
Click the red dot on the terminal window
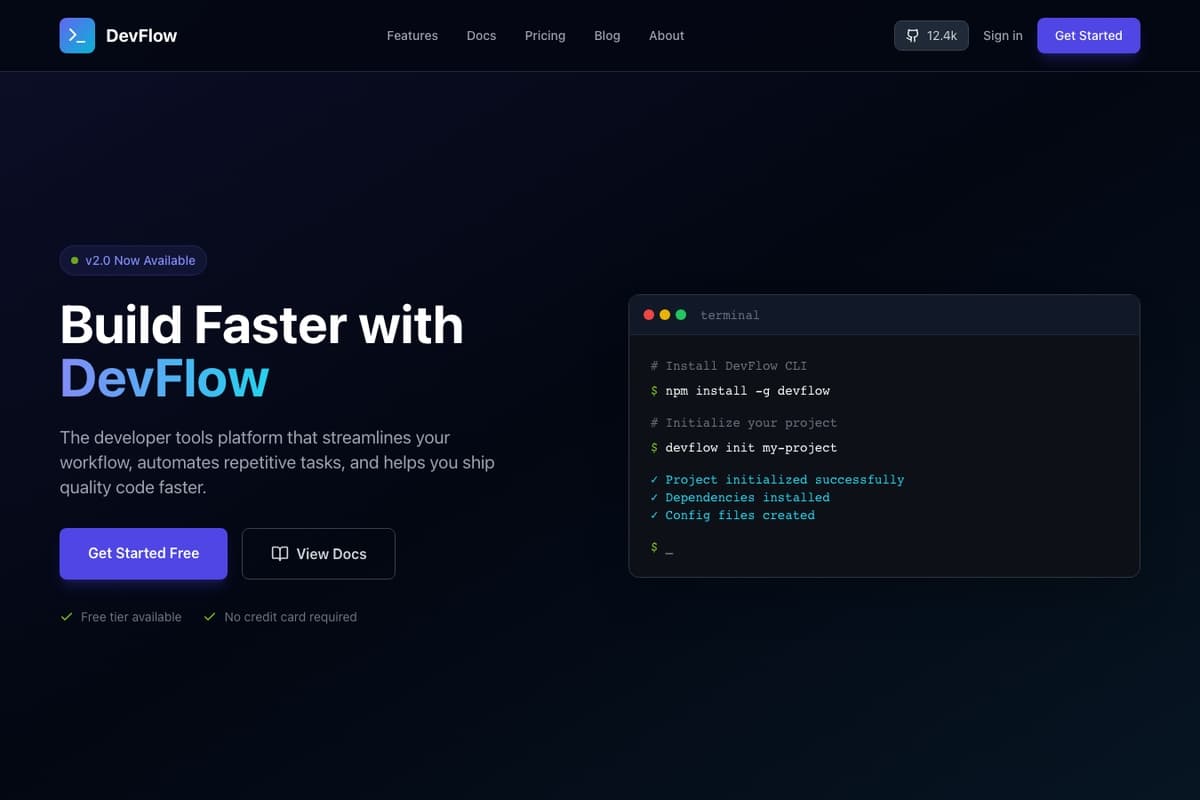click(649, 314)
